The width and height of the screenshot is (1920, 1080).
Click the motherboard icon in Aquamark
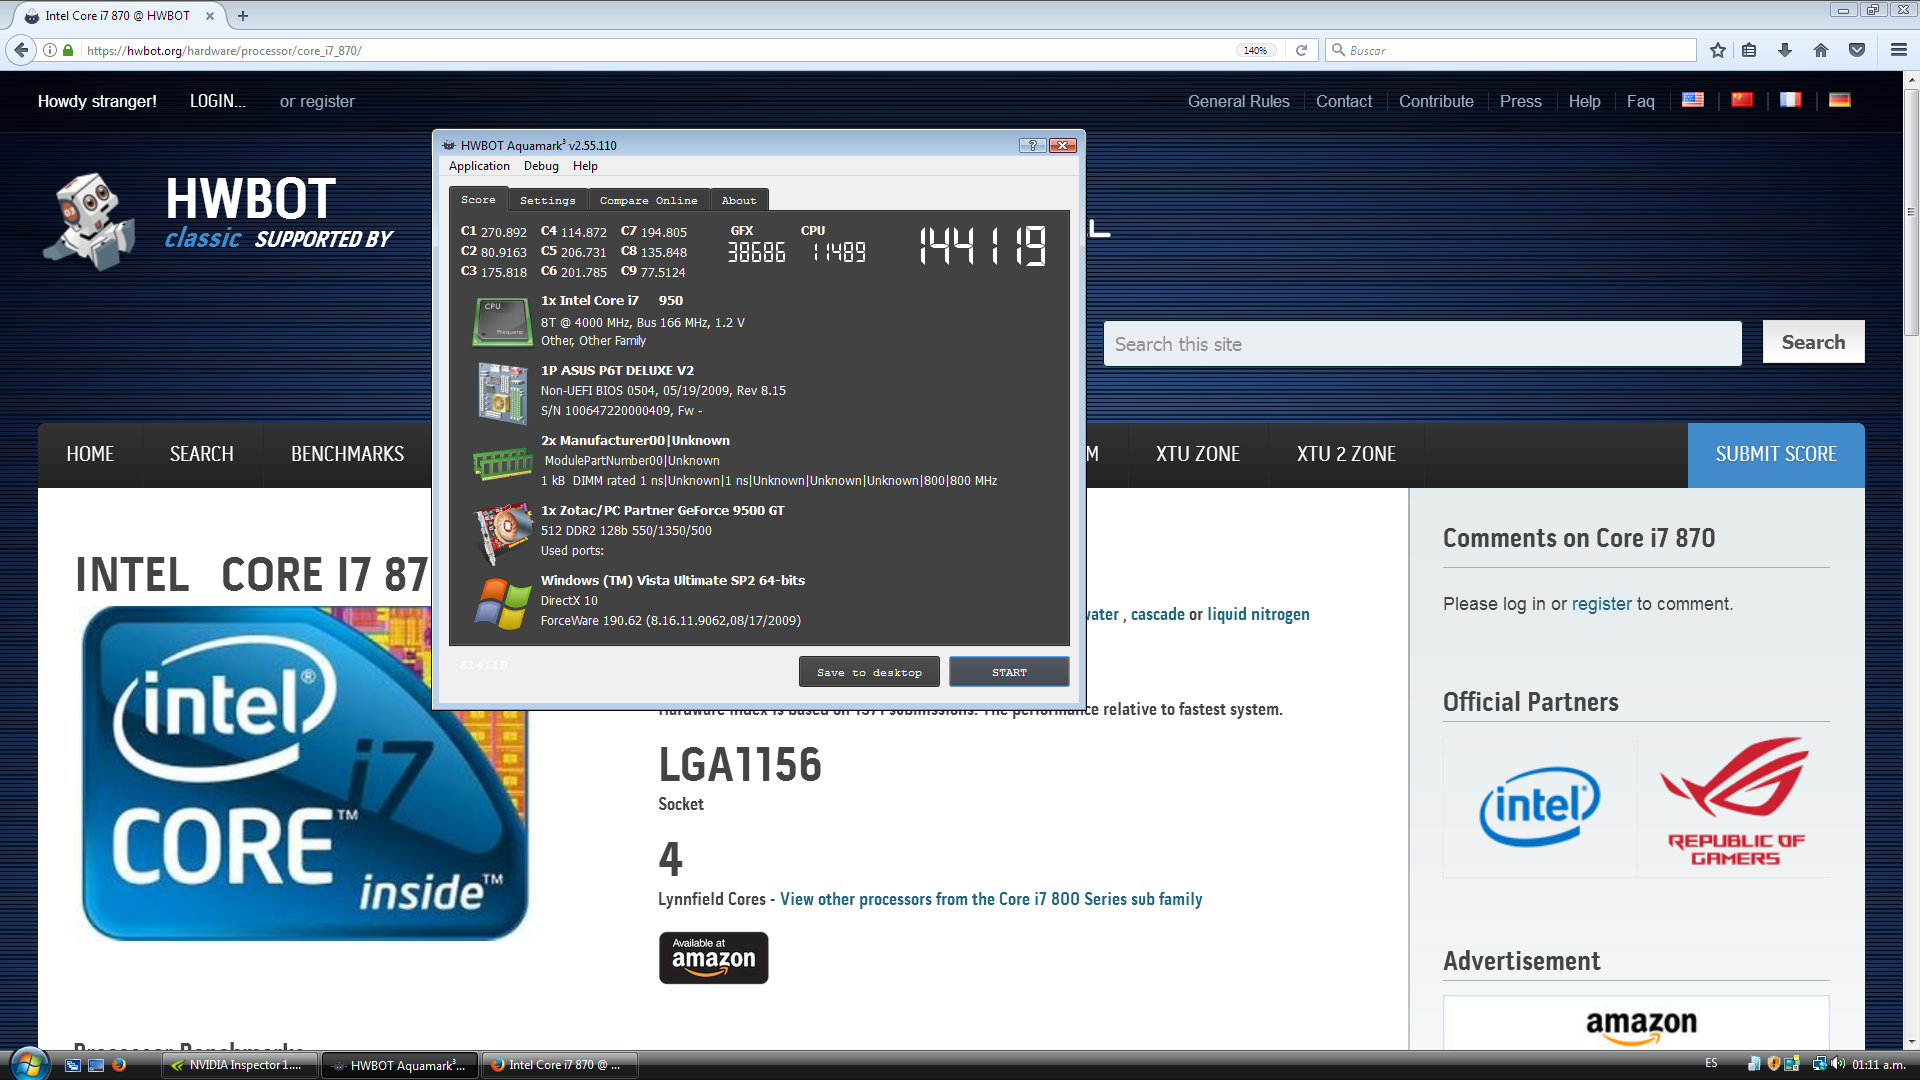pos(502,393)
